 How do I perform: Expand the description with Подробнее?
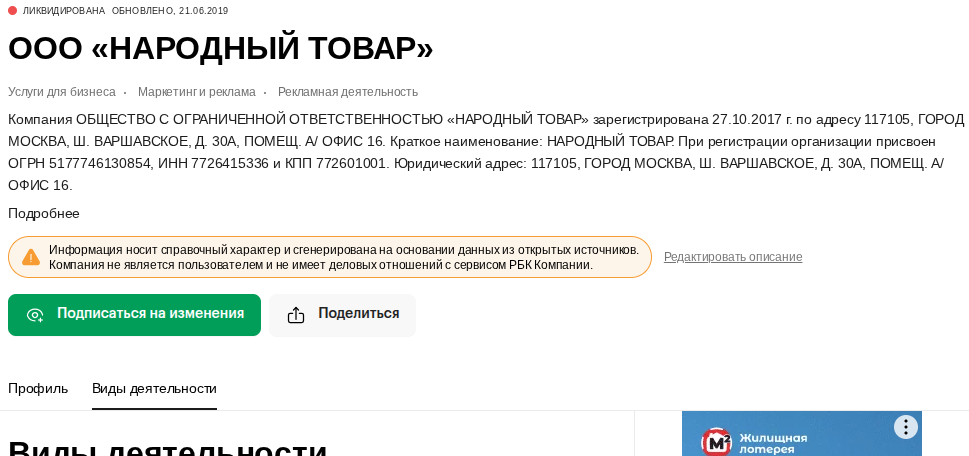(x=44, y=213)
